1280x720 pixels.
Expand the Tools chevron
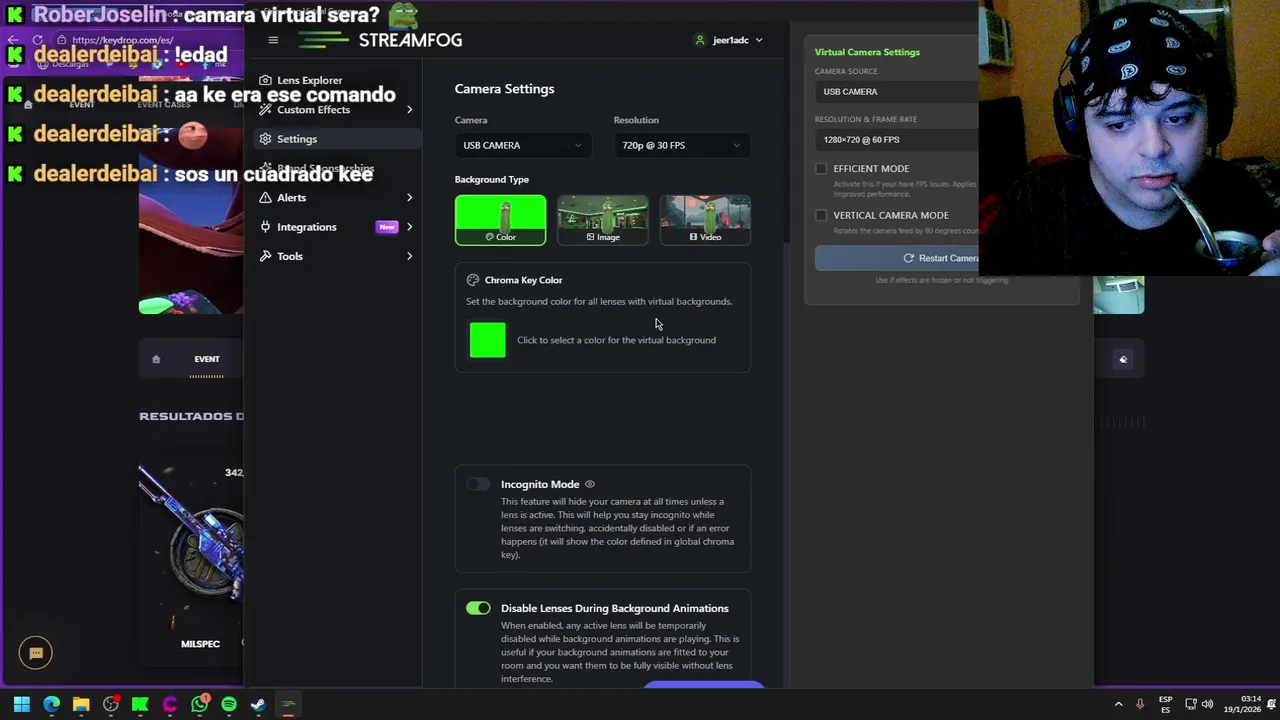409,256
